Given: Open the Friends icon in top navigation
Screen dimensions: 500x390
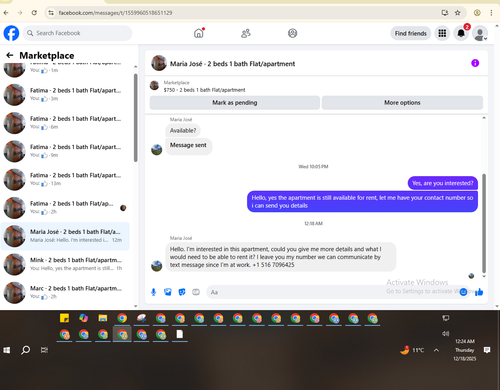Looking at the screenshot, I should pyautogui.click(x=246, y=33).
